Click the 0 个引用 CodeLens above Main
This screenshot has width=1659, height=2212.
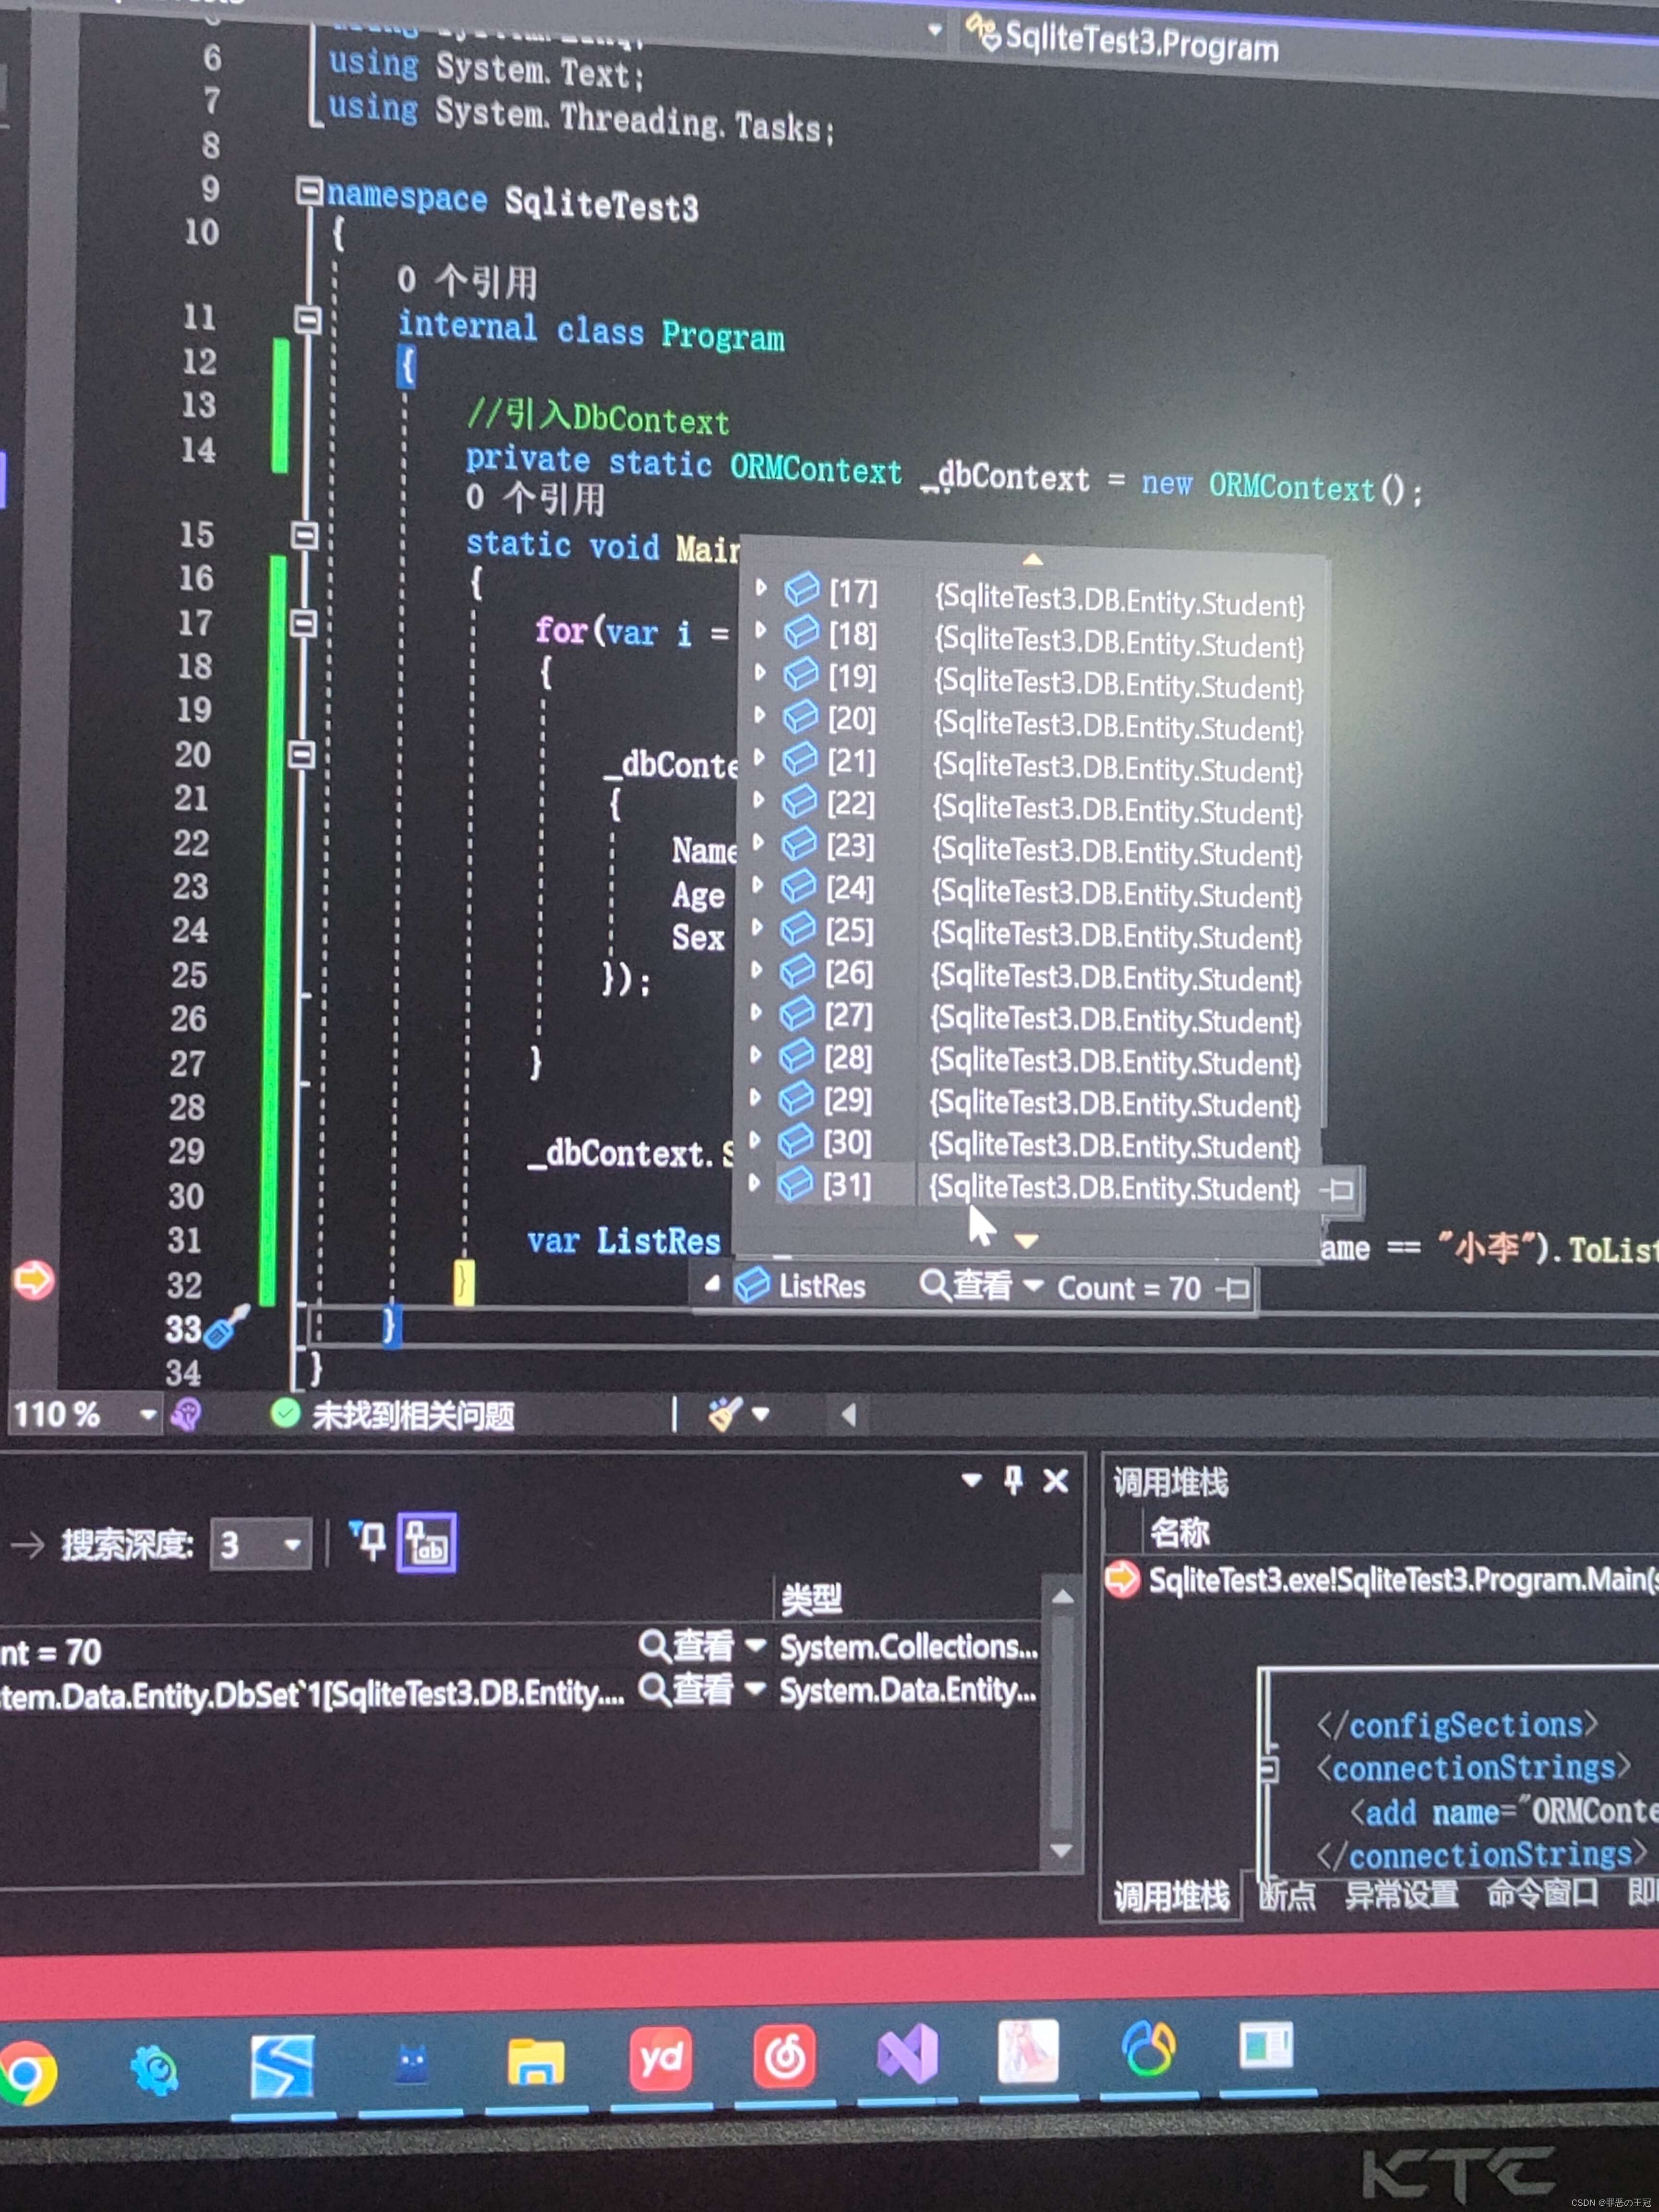click(535, 497)
